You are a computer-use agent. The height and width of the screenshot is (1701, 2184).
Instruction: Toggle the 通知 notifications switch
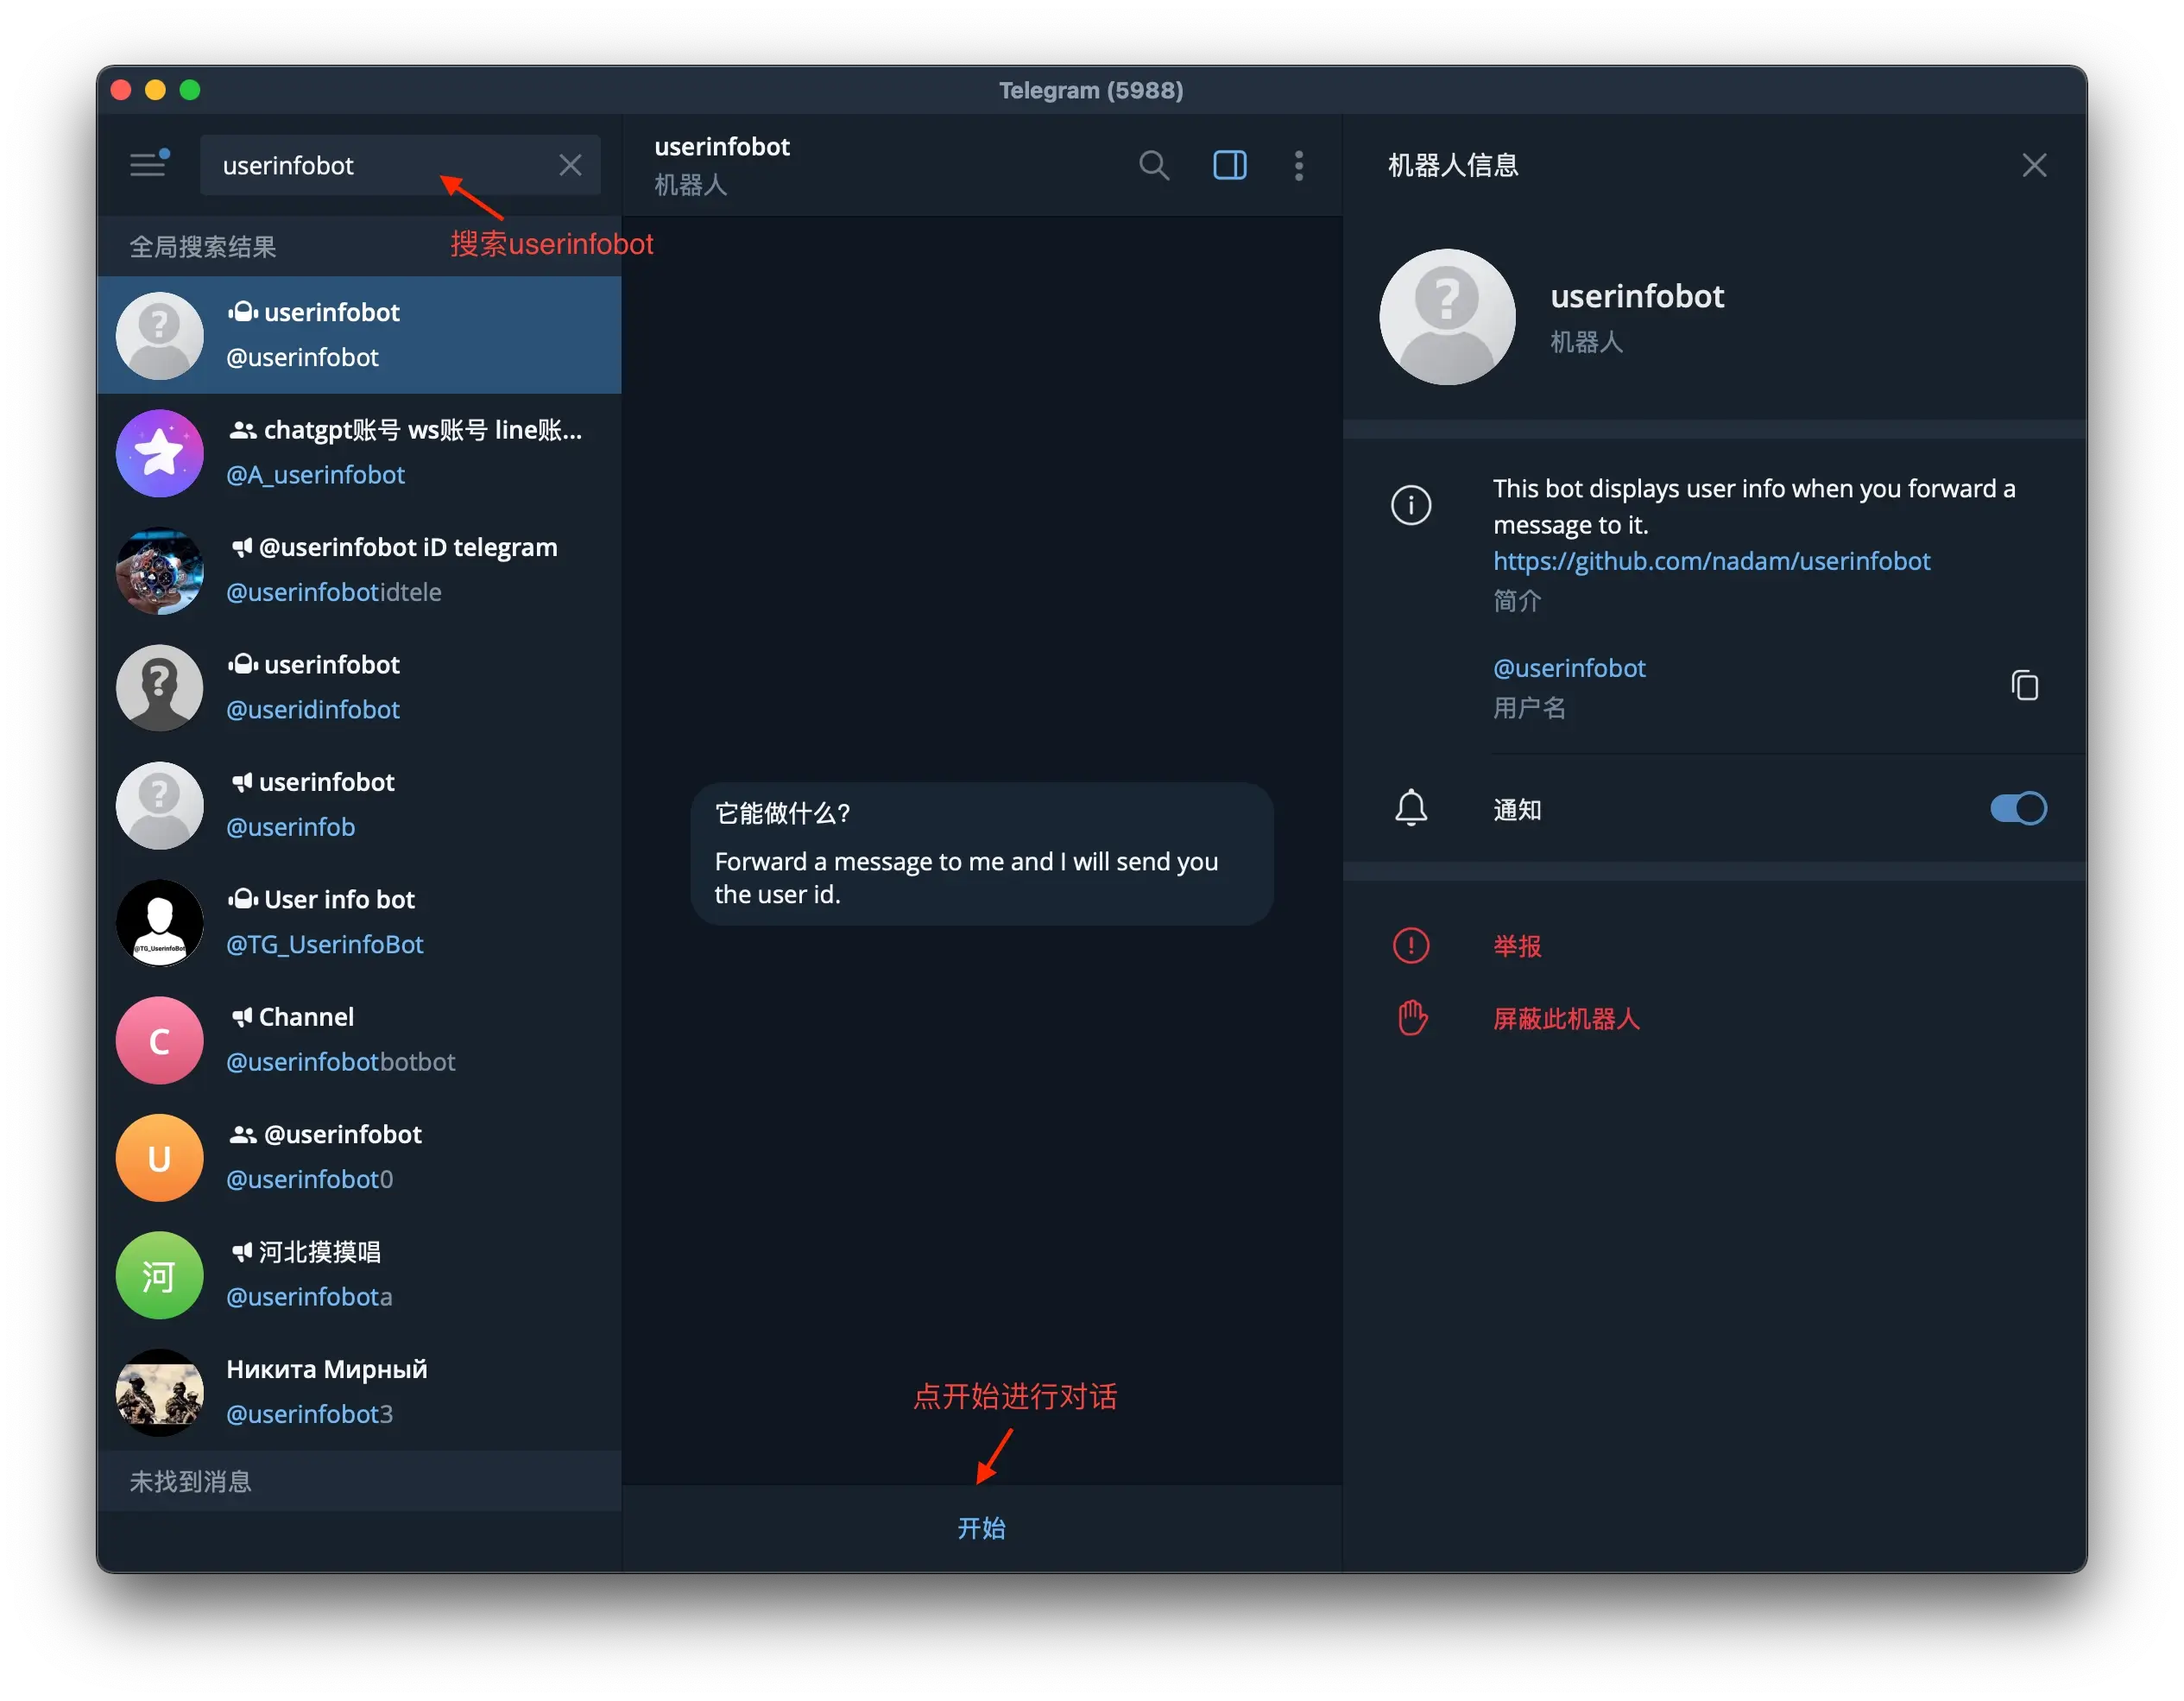[x=2018, y=808]
